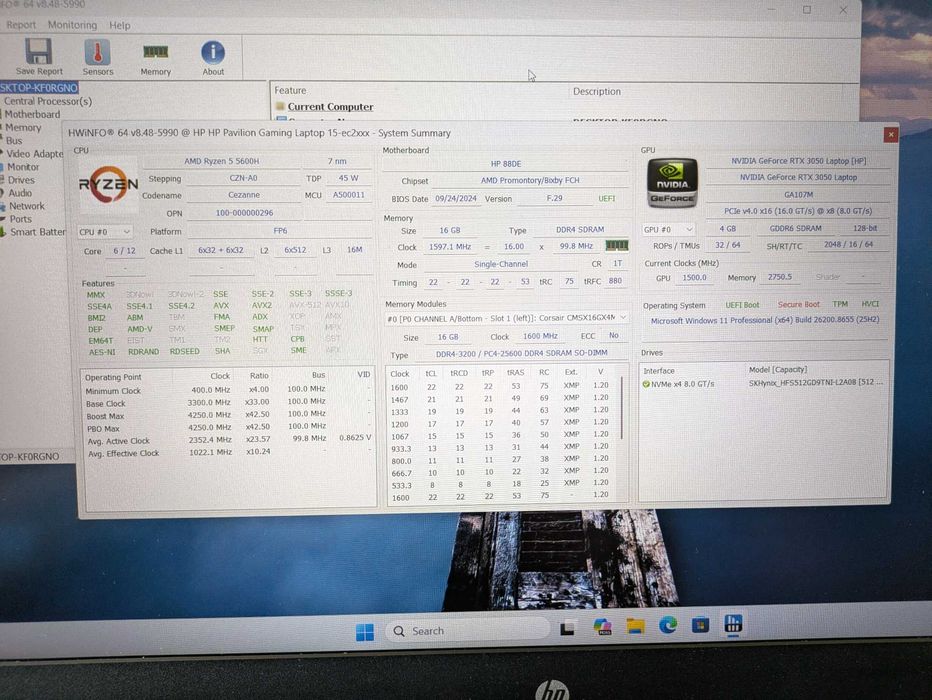The width and height of the screenshot is (932, 700).
Task: Open the About info icon
Action: [213, 52]
